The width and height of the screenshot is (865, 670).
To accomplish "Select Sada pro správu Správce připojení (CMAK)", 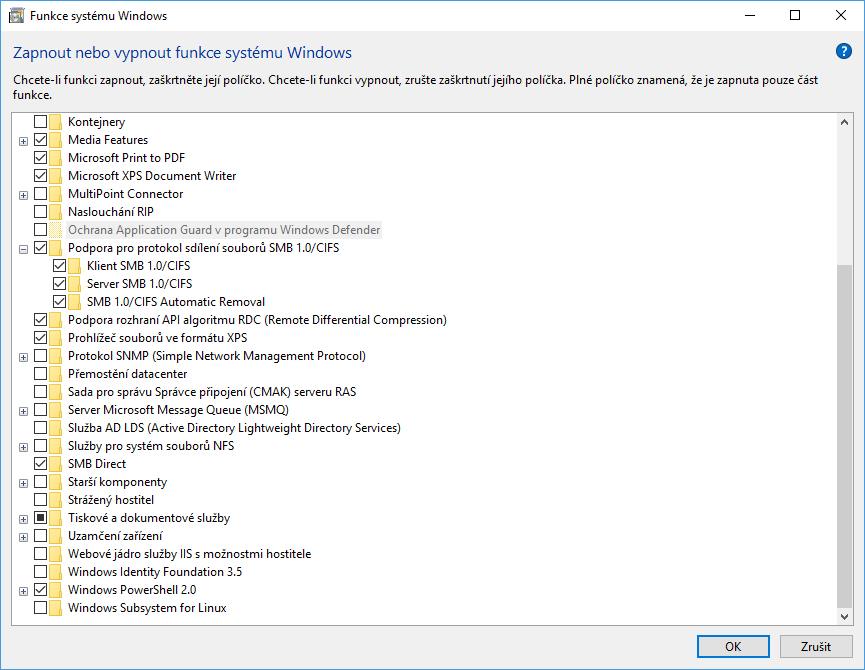I will click(x=212, y=392).
